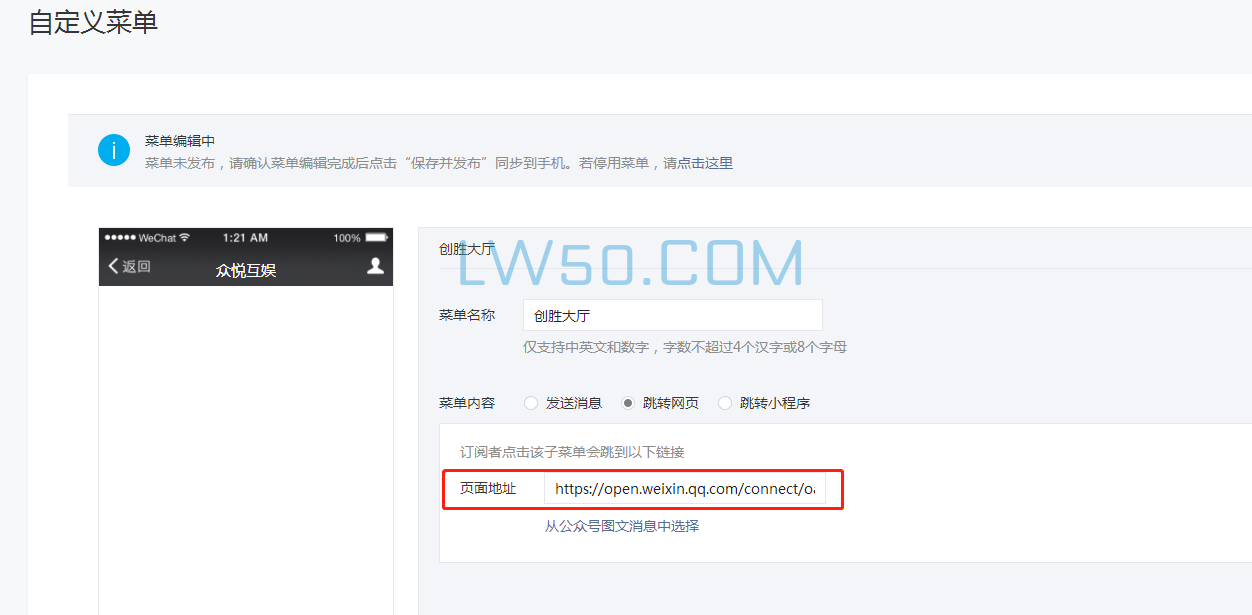
Task: Click the 请点击这里 link to disable menu
Action: coord(706,162)
